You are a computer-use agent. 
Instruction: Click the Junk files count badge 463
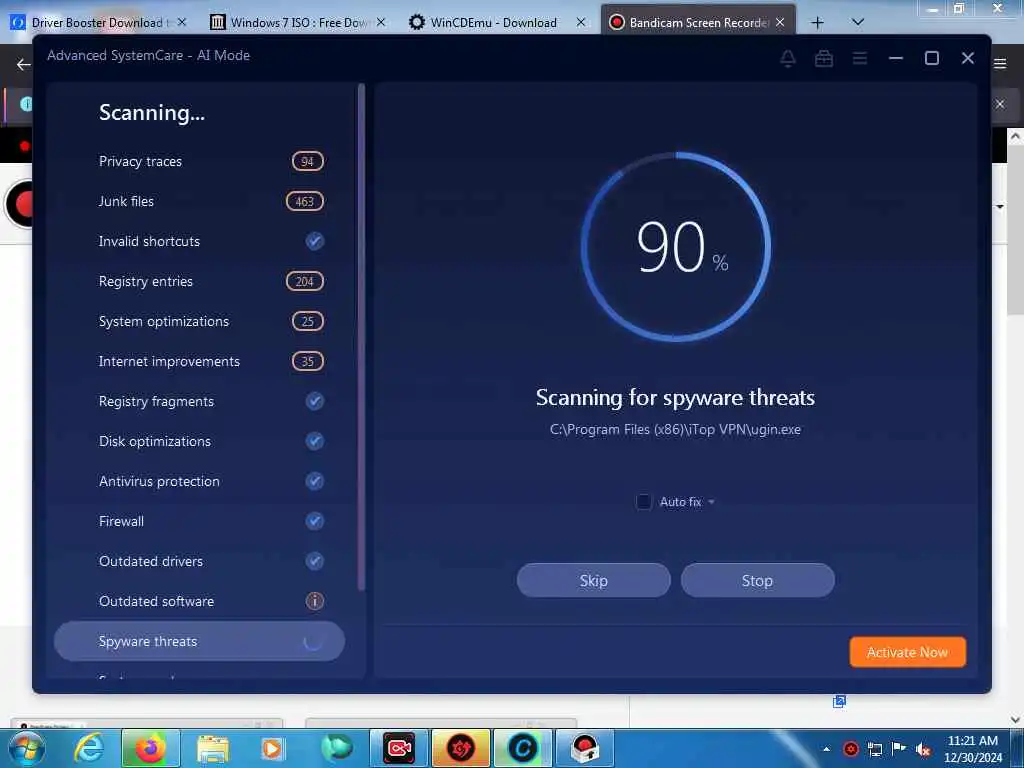305,201
